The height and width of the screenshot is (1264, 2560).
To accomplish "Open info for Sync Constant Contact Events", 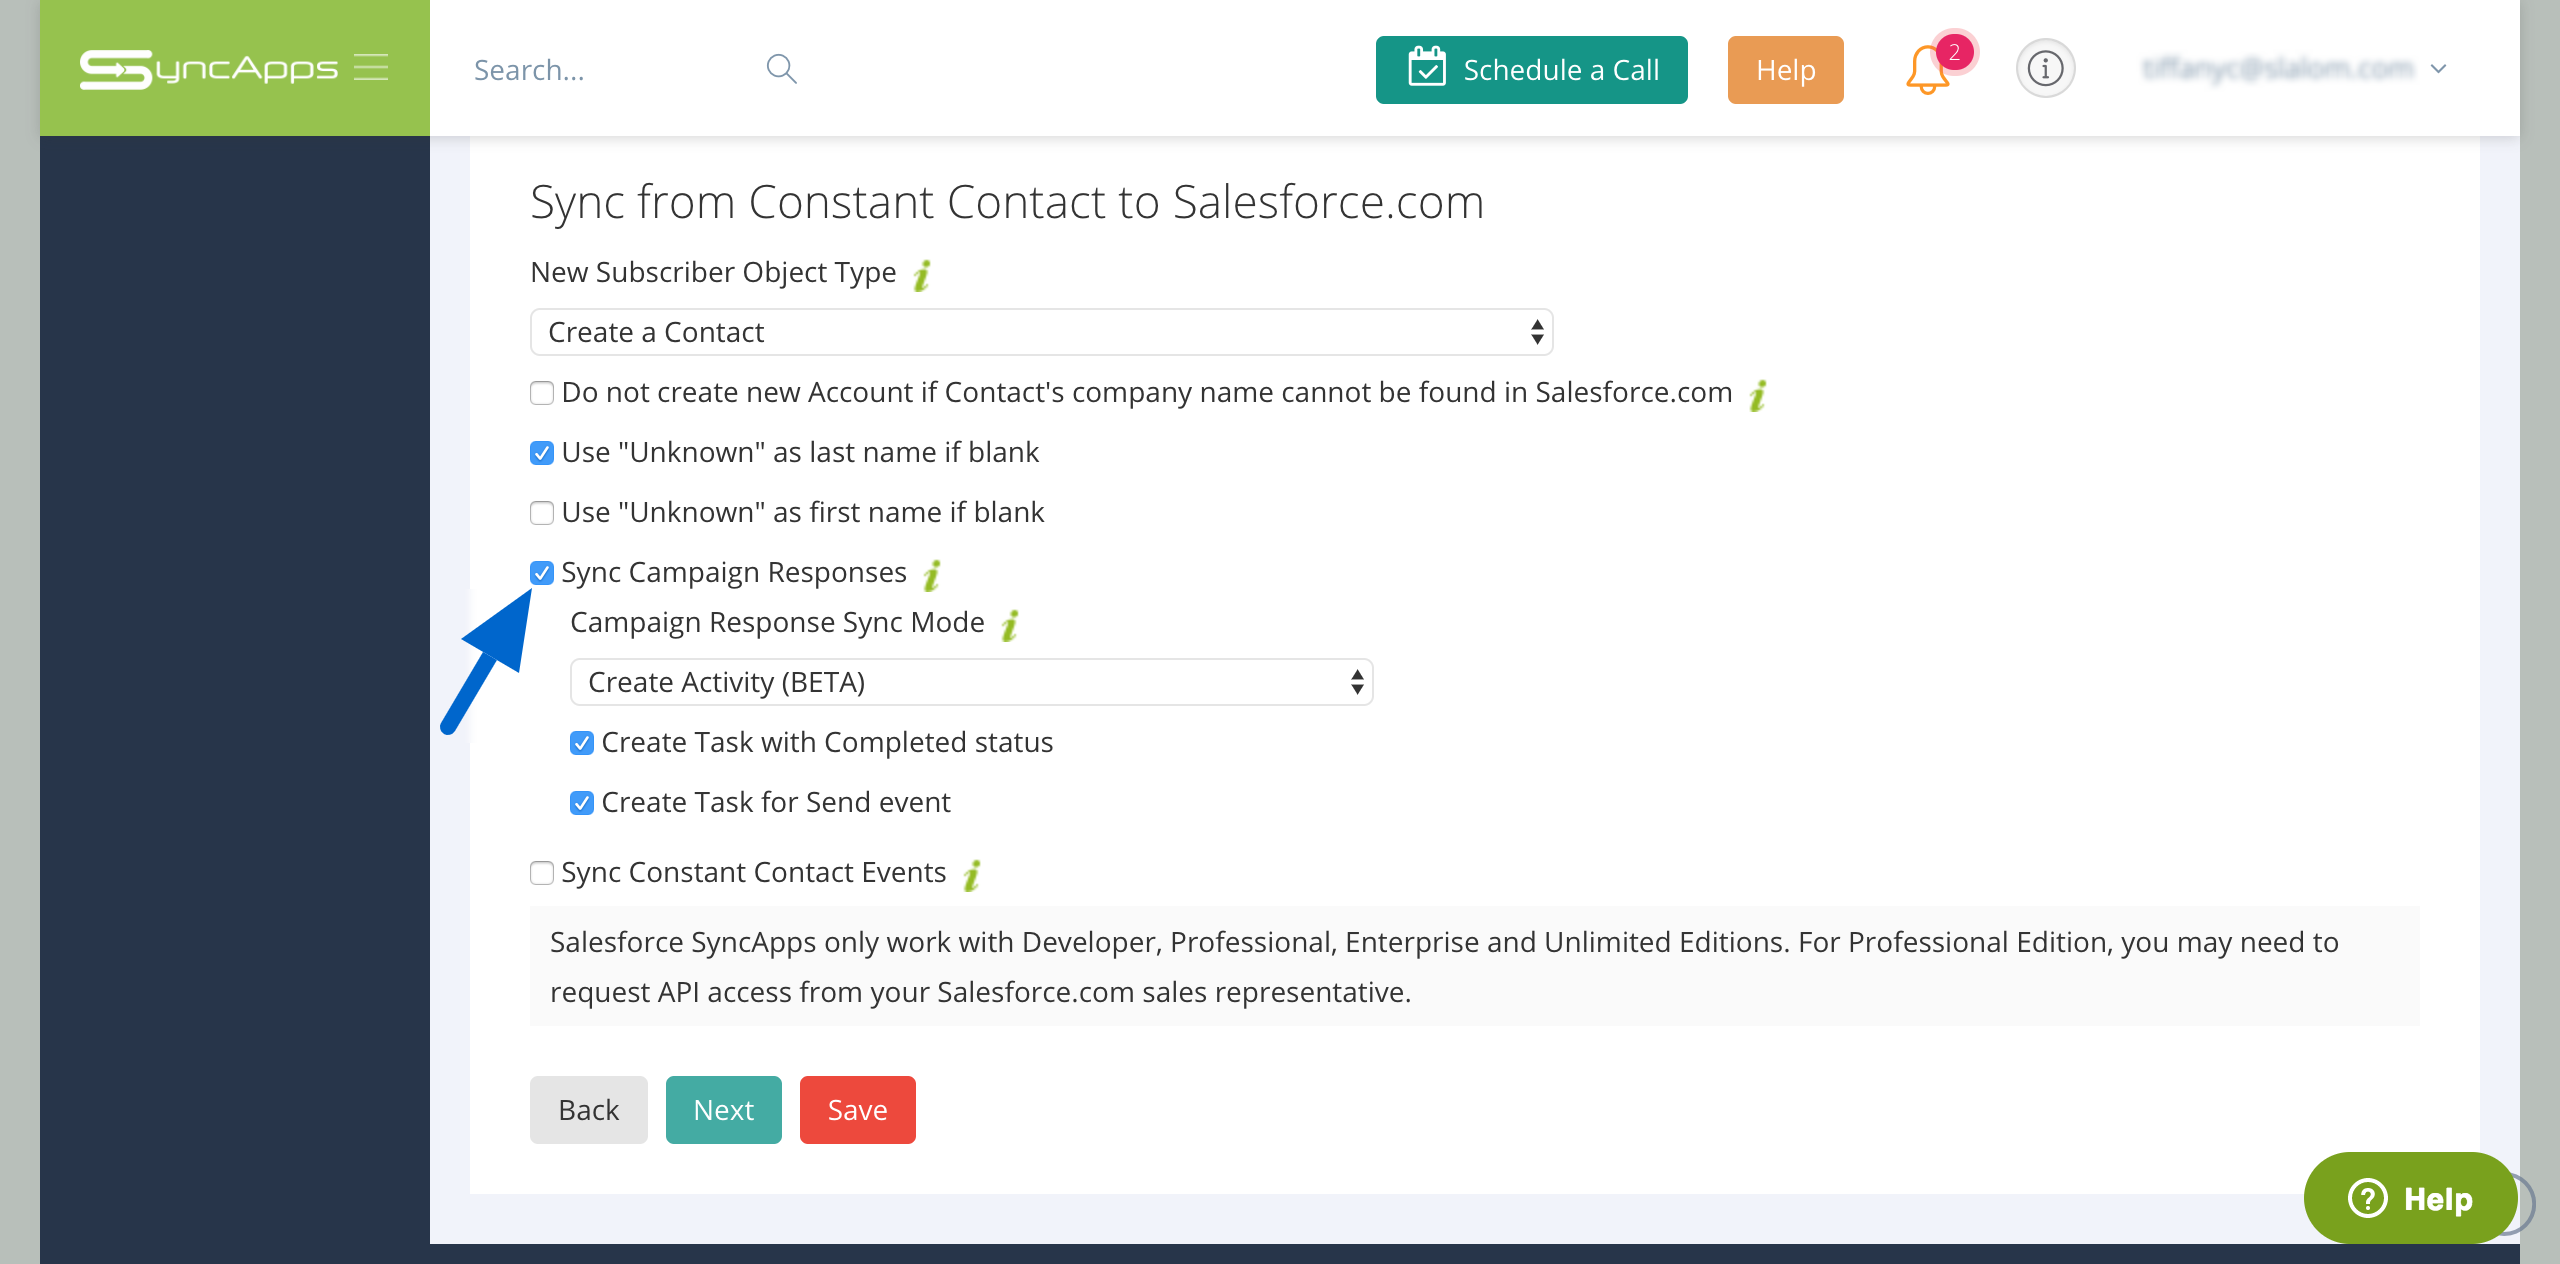I will [x=971, y=874].
